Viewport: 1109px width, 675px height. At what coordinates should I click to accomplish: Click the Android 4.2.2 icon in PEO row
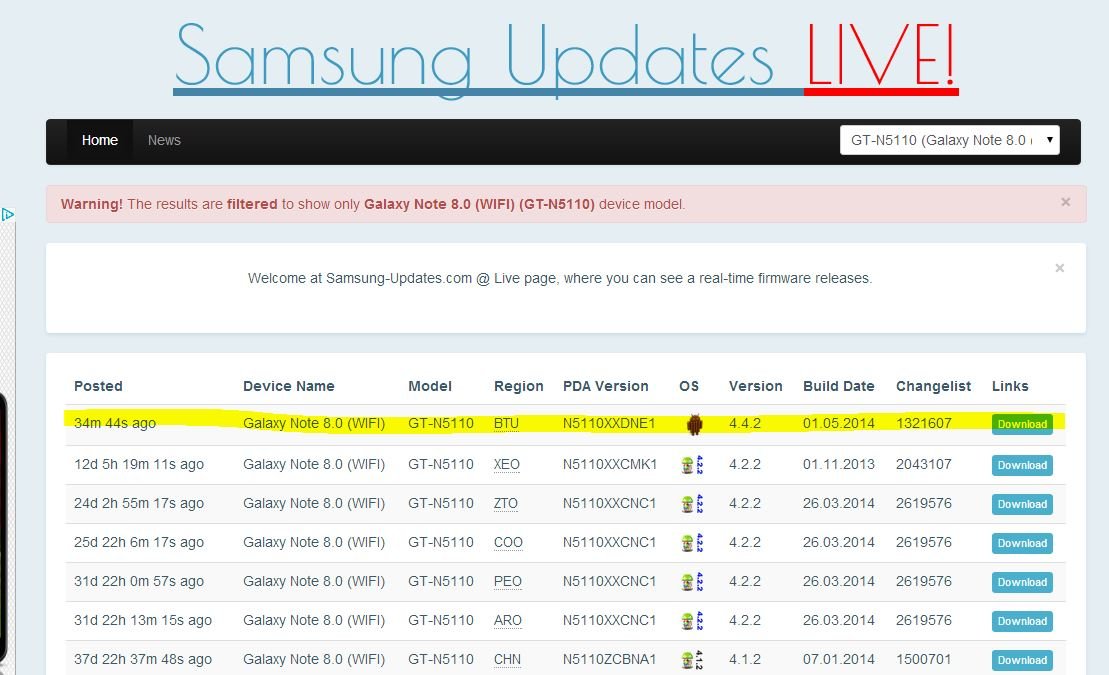pyautogui.click(x=692, y=582)
